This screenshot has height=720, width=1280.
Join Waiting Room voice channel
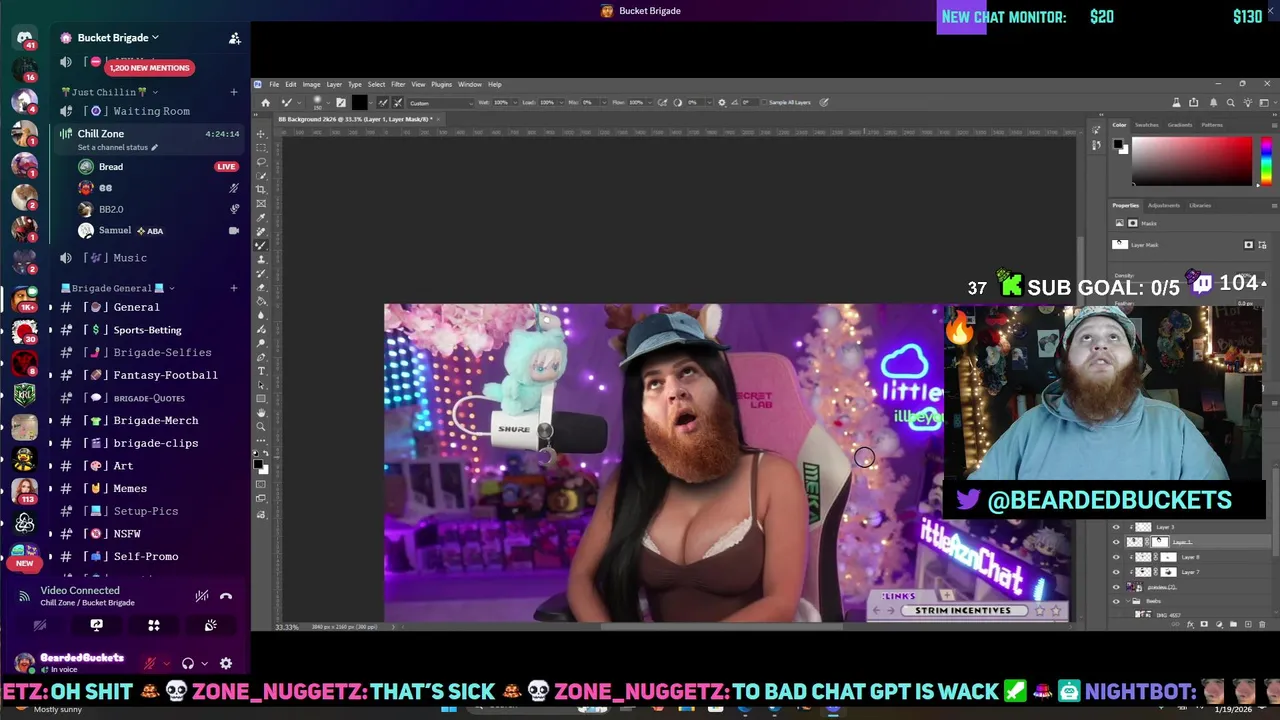pos(151,111)
